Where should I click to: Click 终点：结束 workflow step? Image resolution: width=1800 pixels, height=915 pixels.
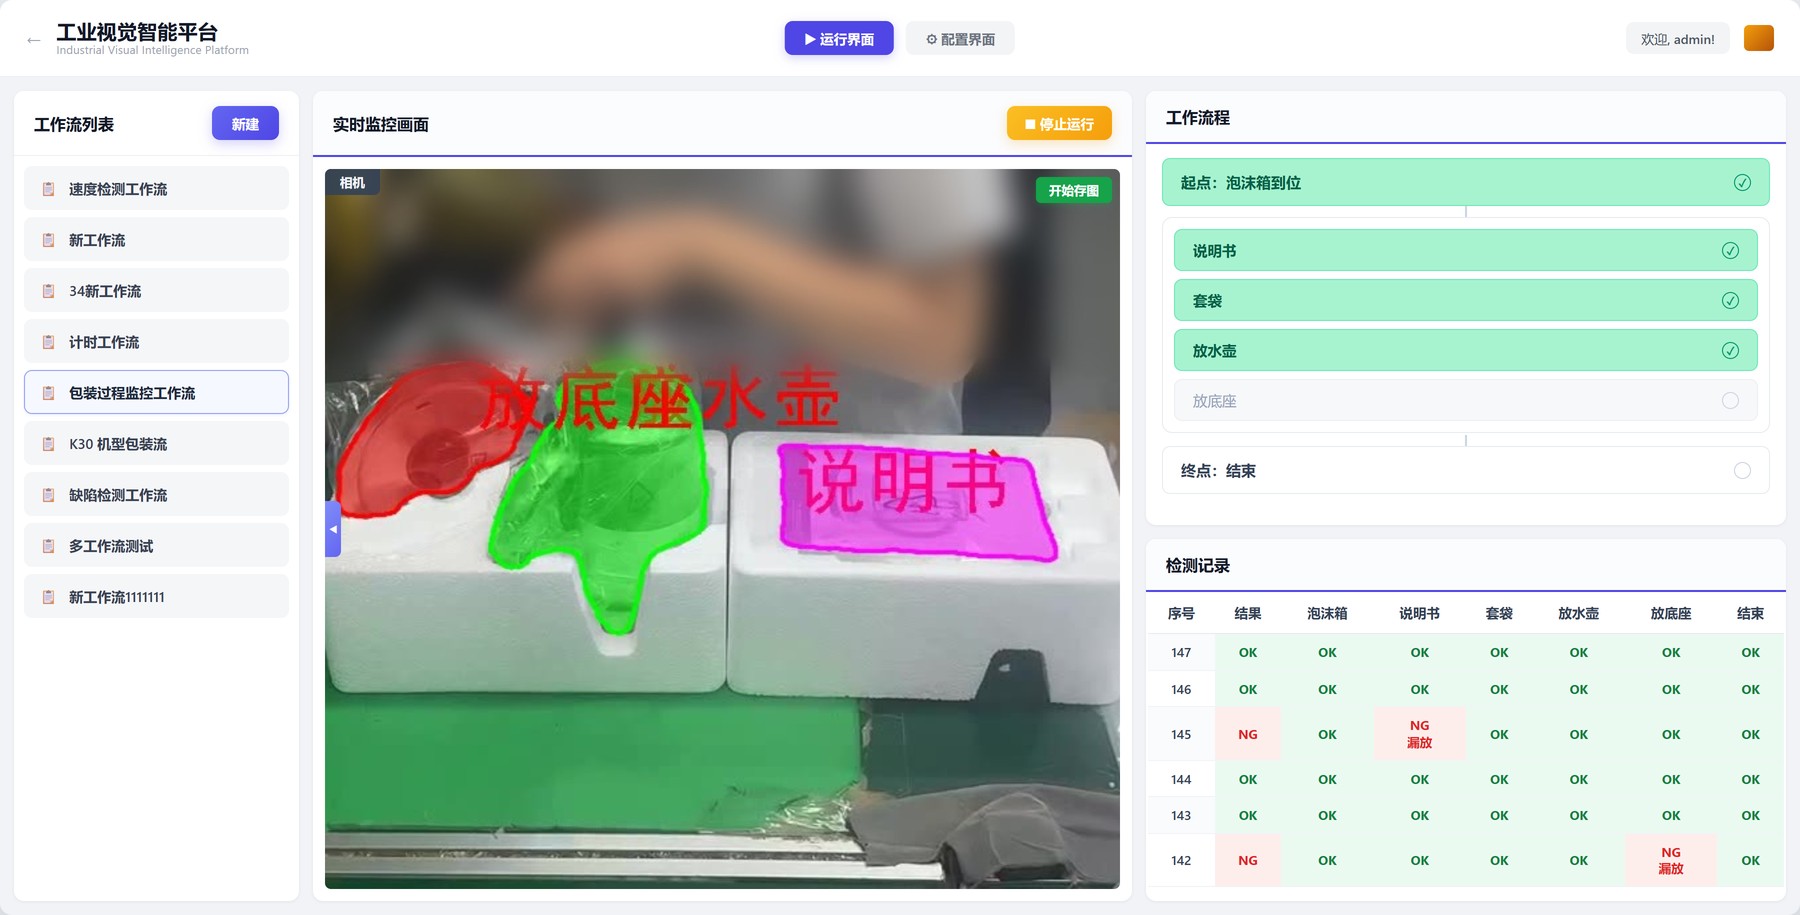(x=1465, y=470)
